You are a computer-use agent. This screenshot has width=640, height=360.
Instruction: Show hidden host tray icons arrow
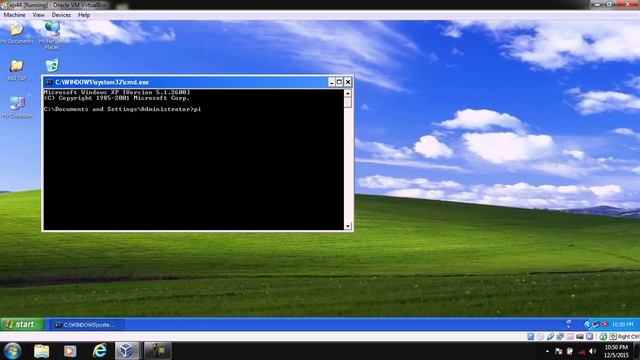pyautogui.click(x=547, y=351)
